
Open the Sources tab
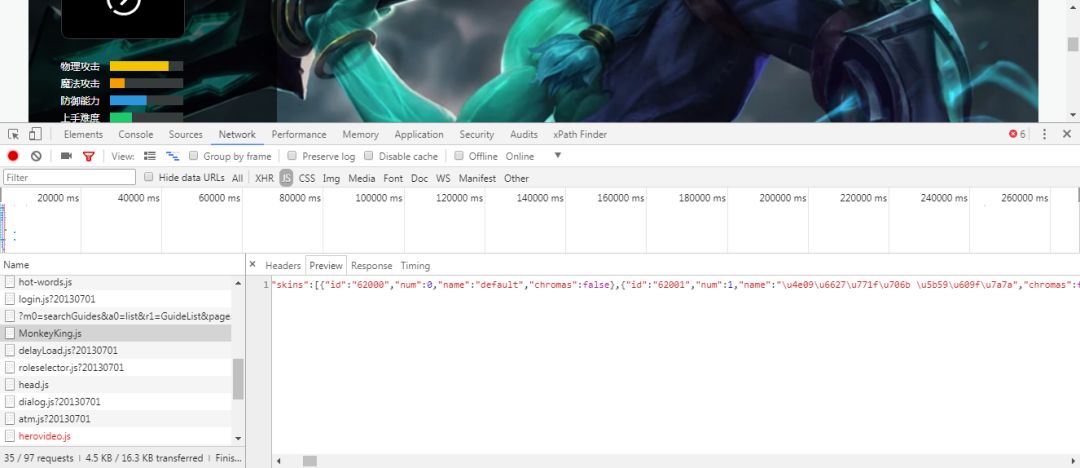[x=186, y=134]
